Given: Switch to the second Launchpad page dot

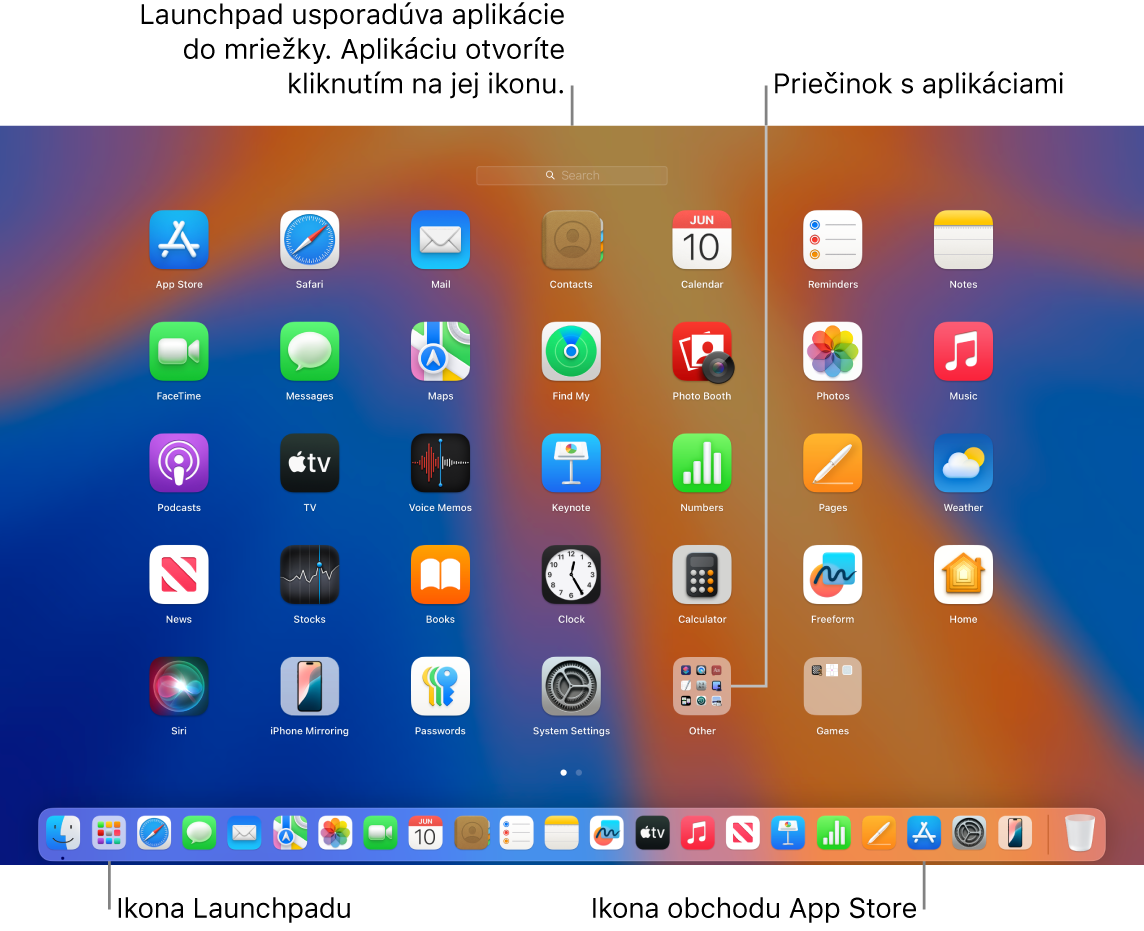Looking at the screenshot, I should click(x=579, y=773).
